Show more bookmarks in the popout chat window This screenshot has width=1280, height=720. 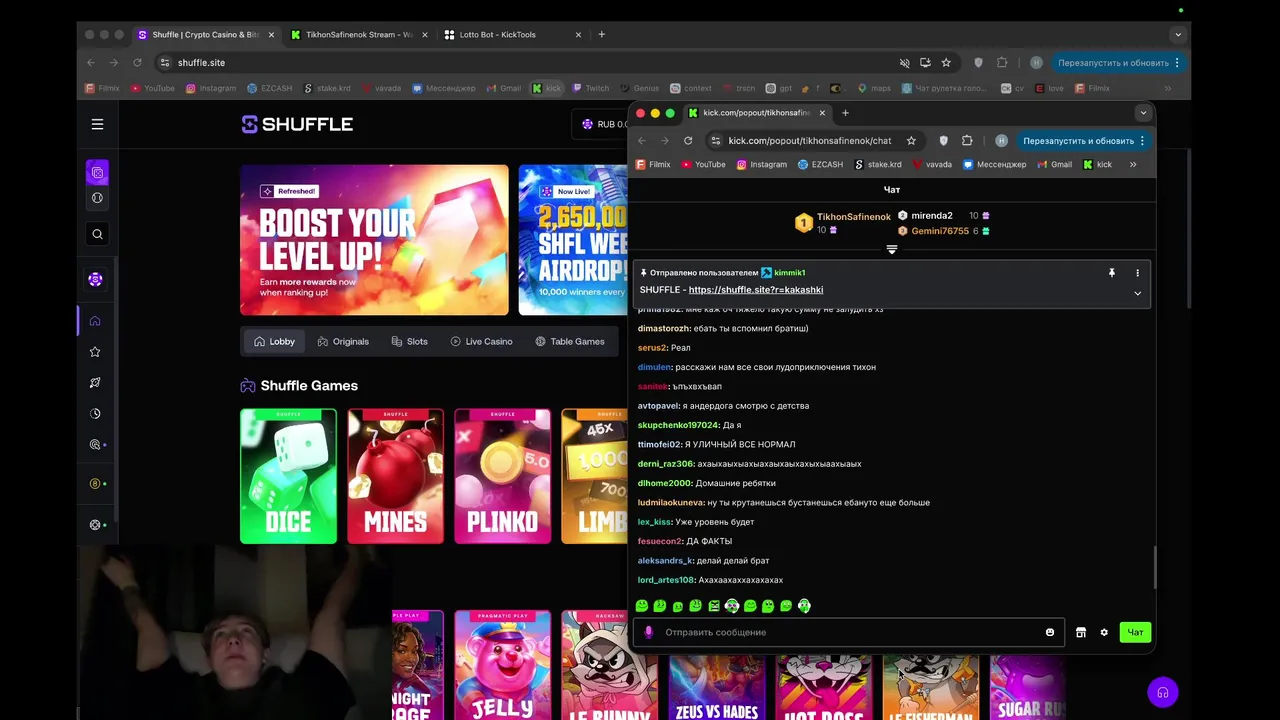coord(1133,164)
